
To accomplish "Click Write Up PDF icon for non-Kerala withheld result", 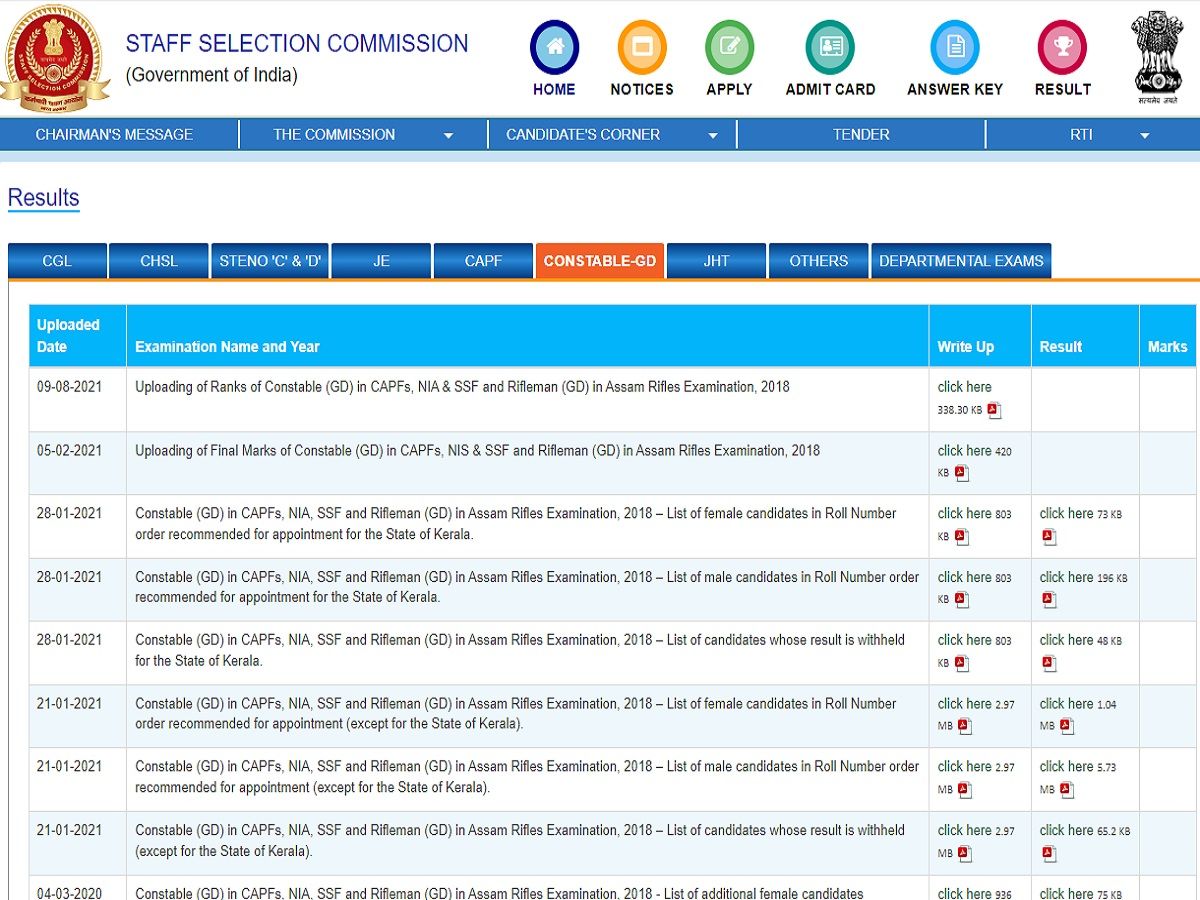I will 965,854.
